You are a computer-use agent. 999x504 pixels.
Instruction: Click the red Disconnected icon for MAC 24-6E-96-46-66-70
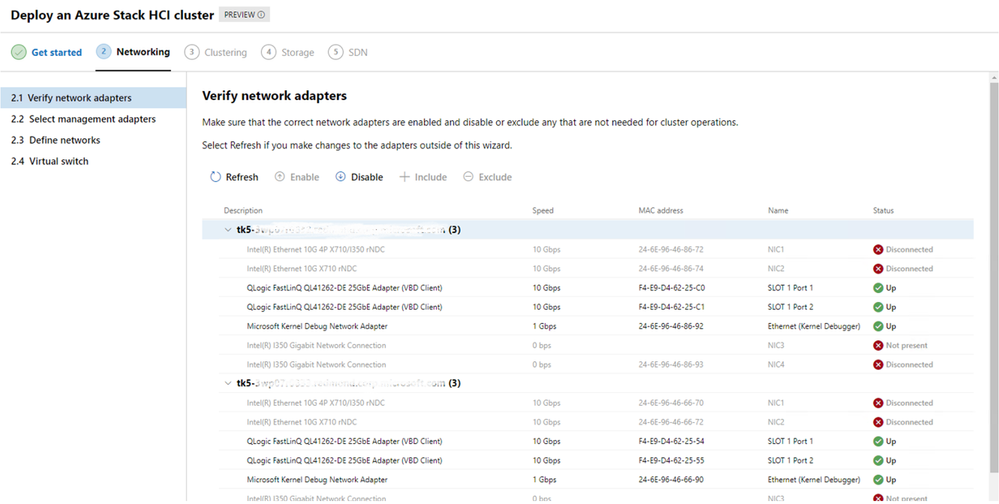tap(878, 403)
